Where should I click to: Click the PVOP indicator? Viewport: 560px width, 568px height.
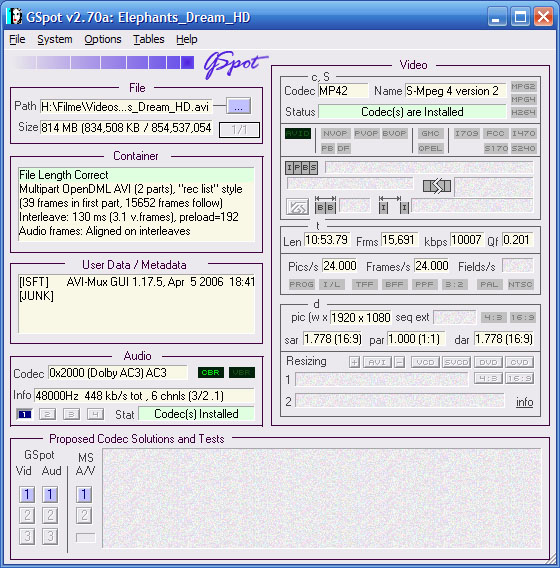coord(366,133)
